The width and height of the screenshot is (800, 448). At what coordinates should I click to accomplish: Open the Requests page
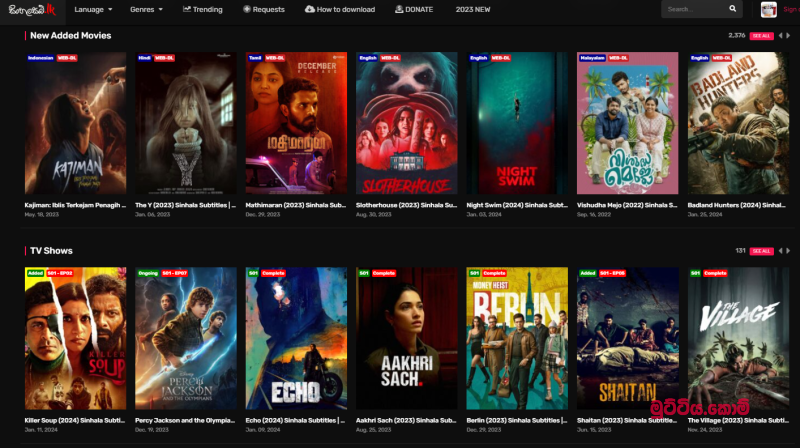pyautogui.click(x=264, y=9)
